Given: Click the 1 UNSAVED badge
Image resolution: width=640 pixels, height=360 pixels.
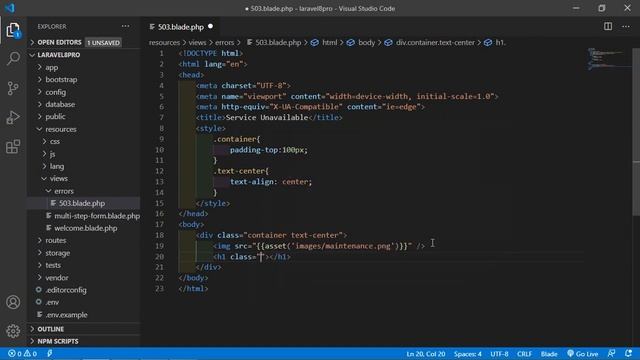Looking at the screenshot, I should tap(103, 42).
